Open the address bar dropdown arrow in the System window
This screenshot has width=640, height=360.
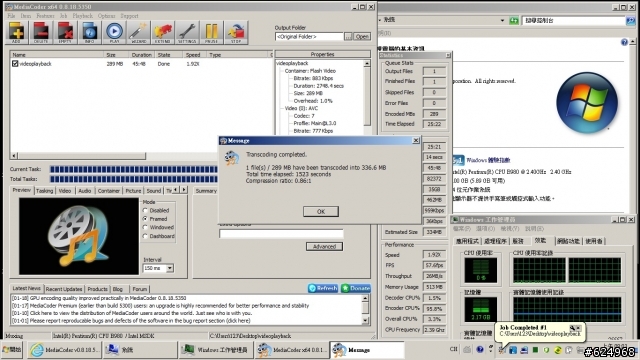coord(502,20)
